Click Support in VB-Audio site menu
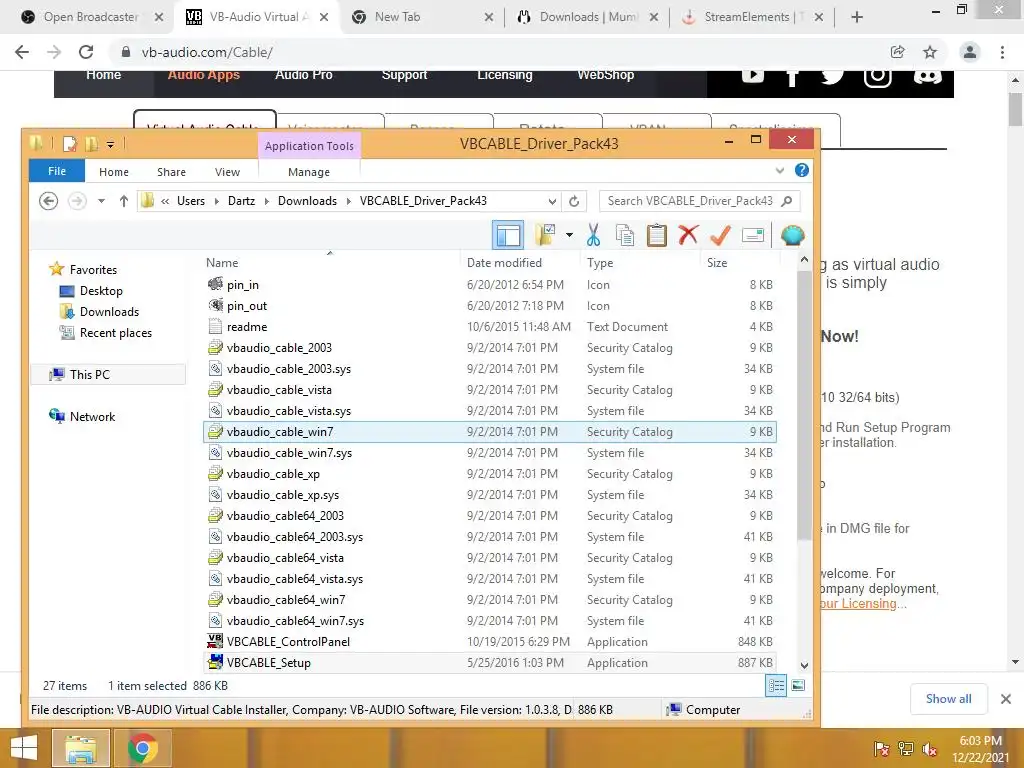 point(404,75)
